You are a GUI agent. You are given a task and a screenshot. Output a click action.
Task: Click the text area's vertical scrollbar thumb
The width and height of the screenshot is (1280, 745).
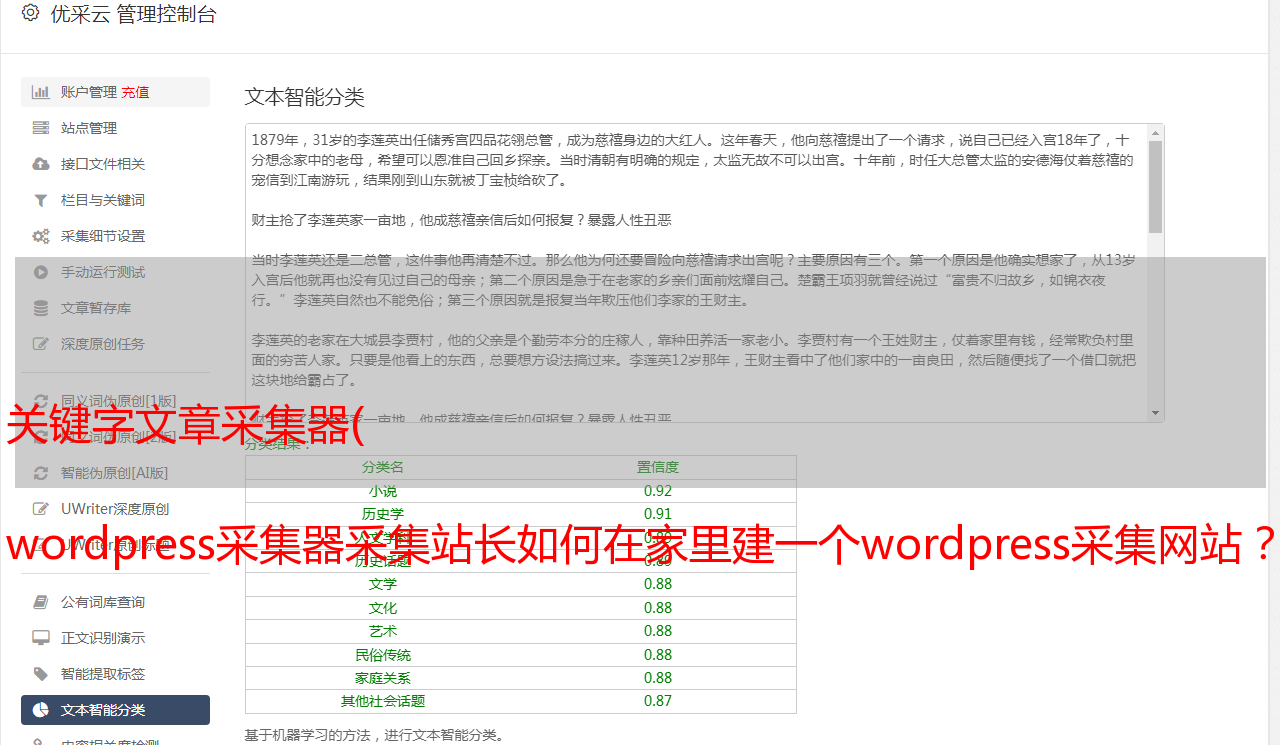pos(1156,187)
